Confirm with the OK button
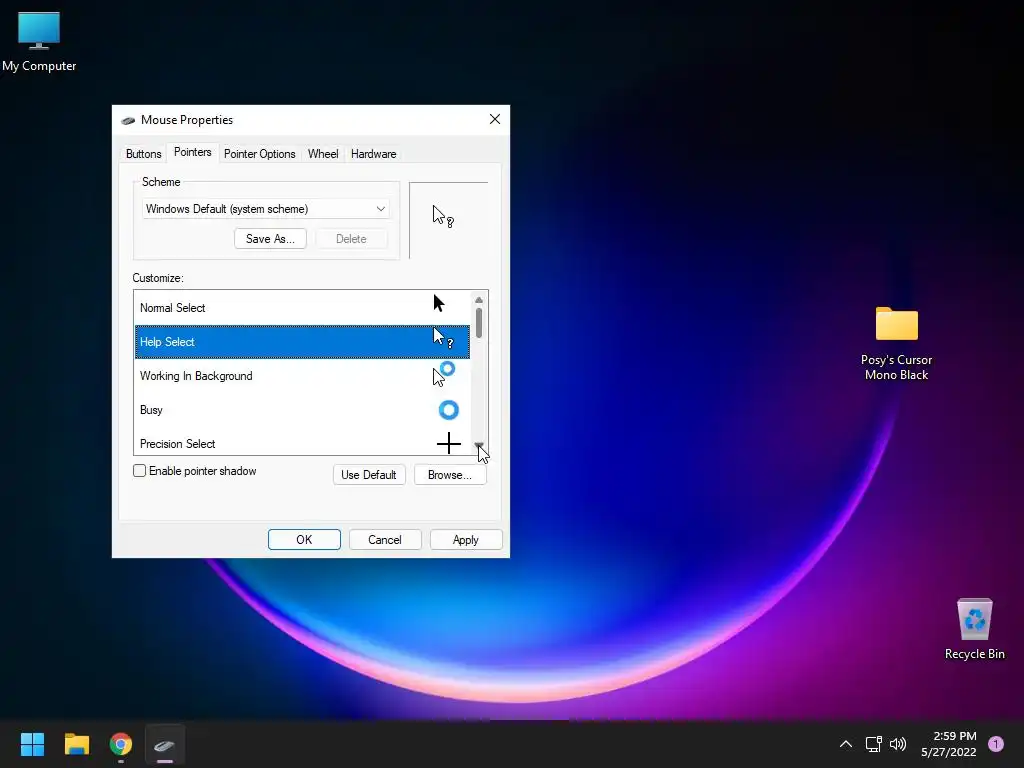 click(x=304, y=539)
